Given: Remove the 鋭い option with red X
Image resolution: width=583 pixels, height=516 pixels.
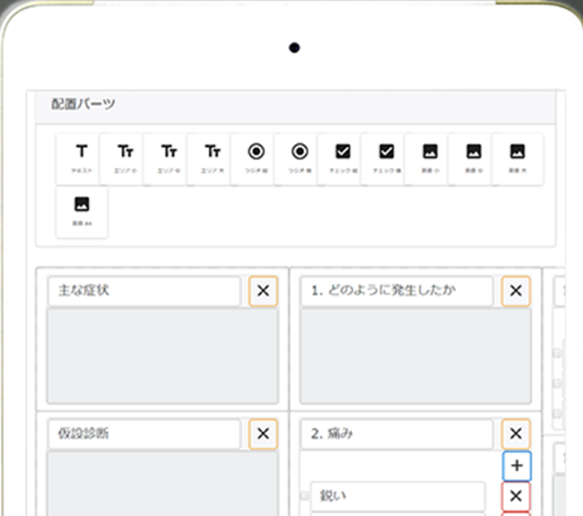Looking at the screenshot, I should click(x=516, y=496).
